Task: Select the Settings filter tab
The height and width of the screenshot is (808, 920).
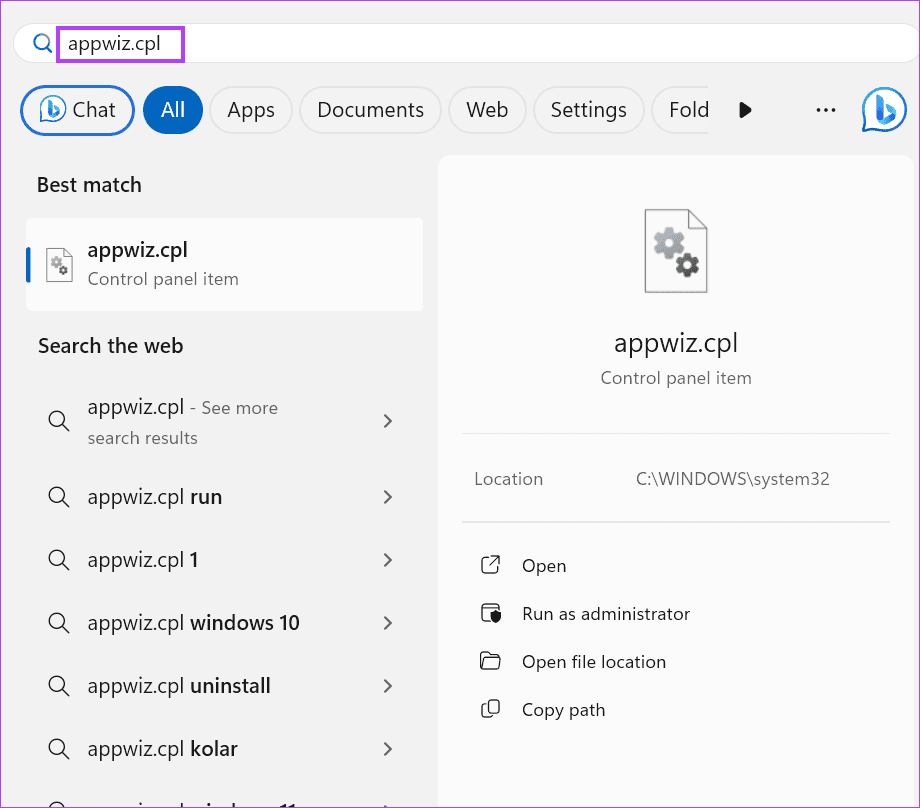Action: [x=588, y=110]
